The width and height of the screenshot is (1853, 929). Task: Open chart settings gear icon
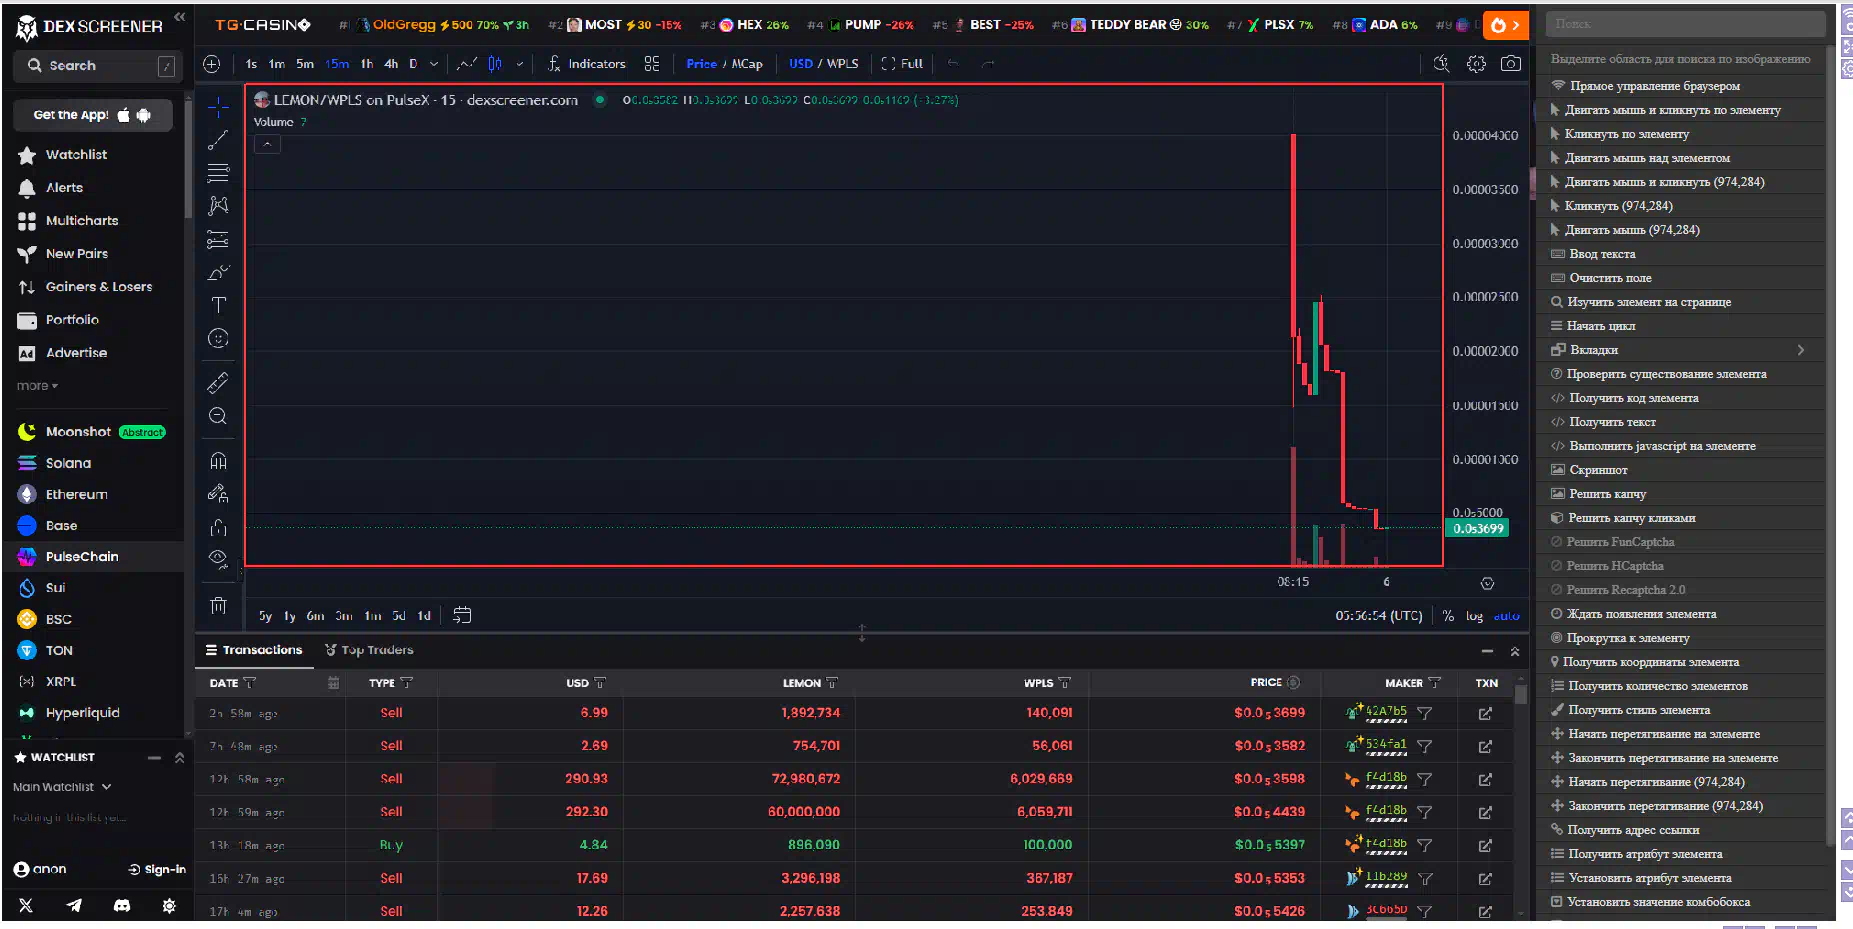(1476, 64)
